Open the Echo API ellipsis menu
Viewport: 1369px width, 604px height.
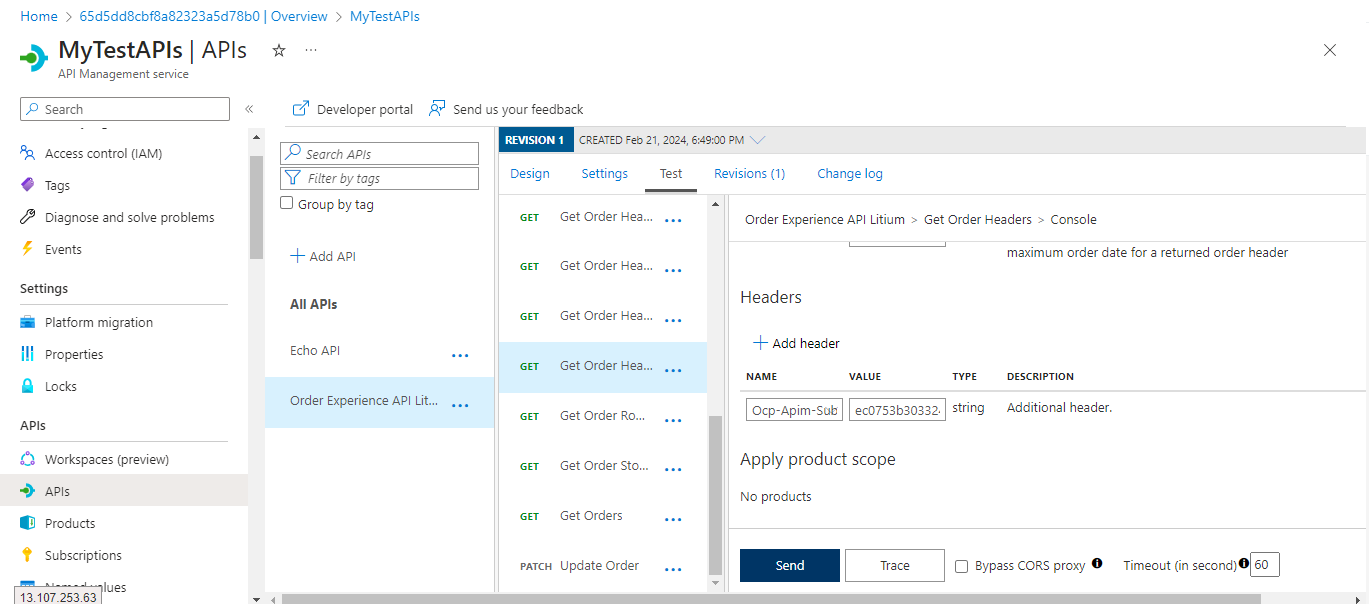[x=460, y=355]
